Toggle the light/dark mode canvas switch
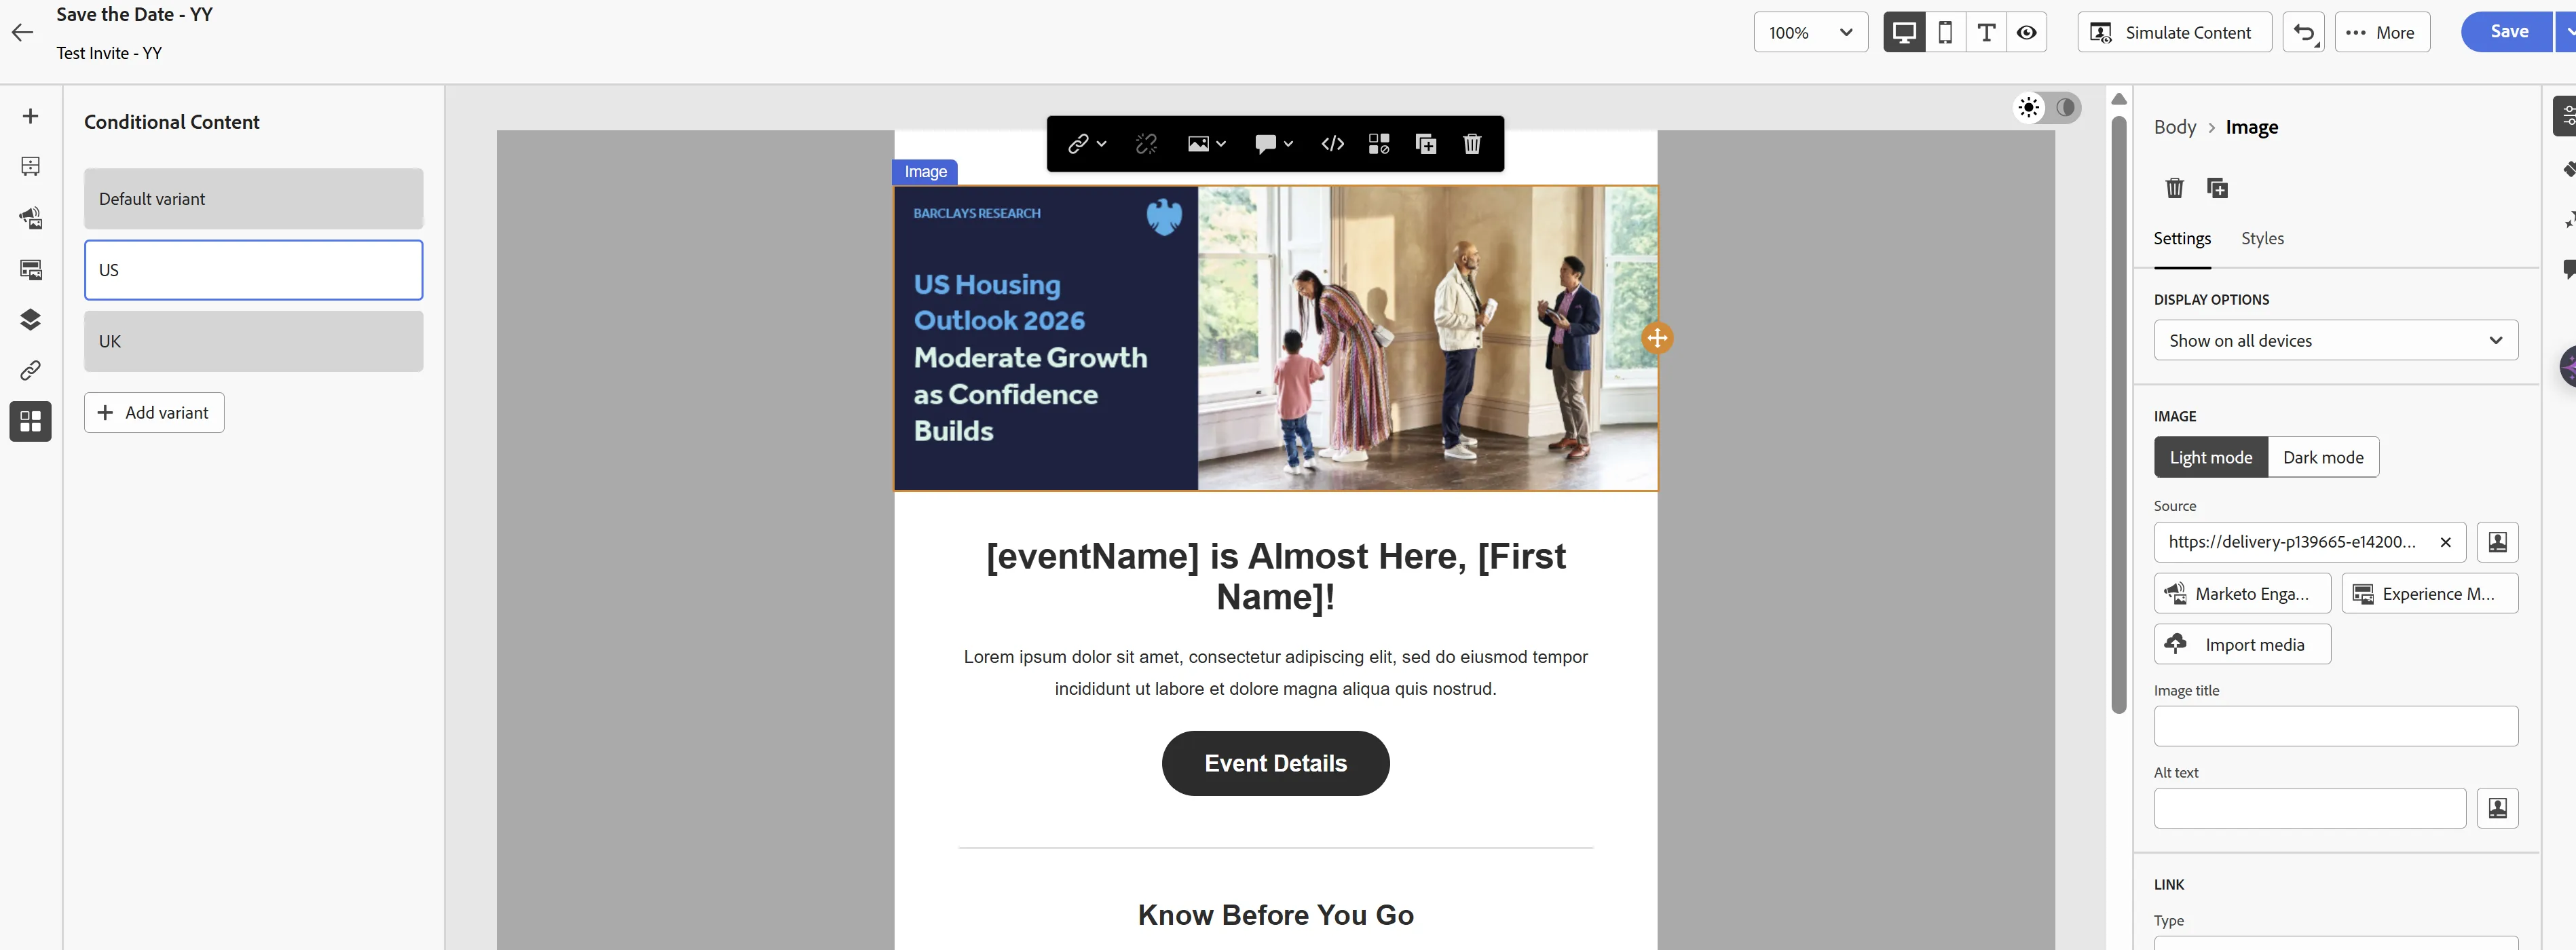2576x950 pixels. 2047,108
